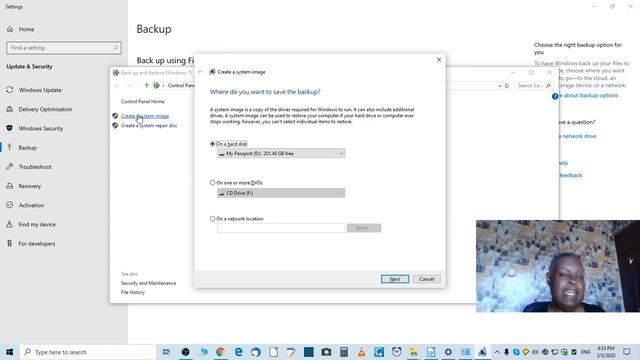The image size is (640, 360).
Task: Open Windows Update settings
Action: [40, 90]
